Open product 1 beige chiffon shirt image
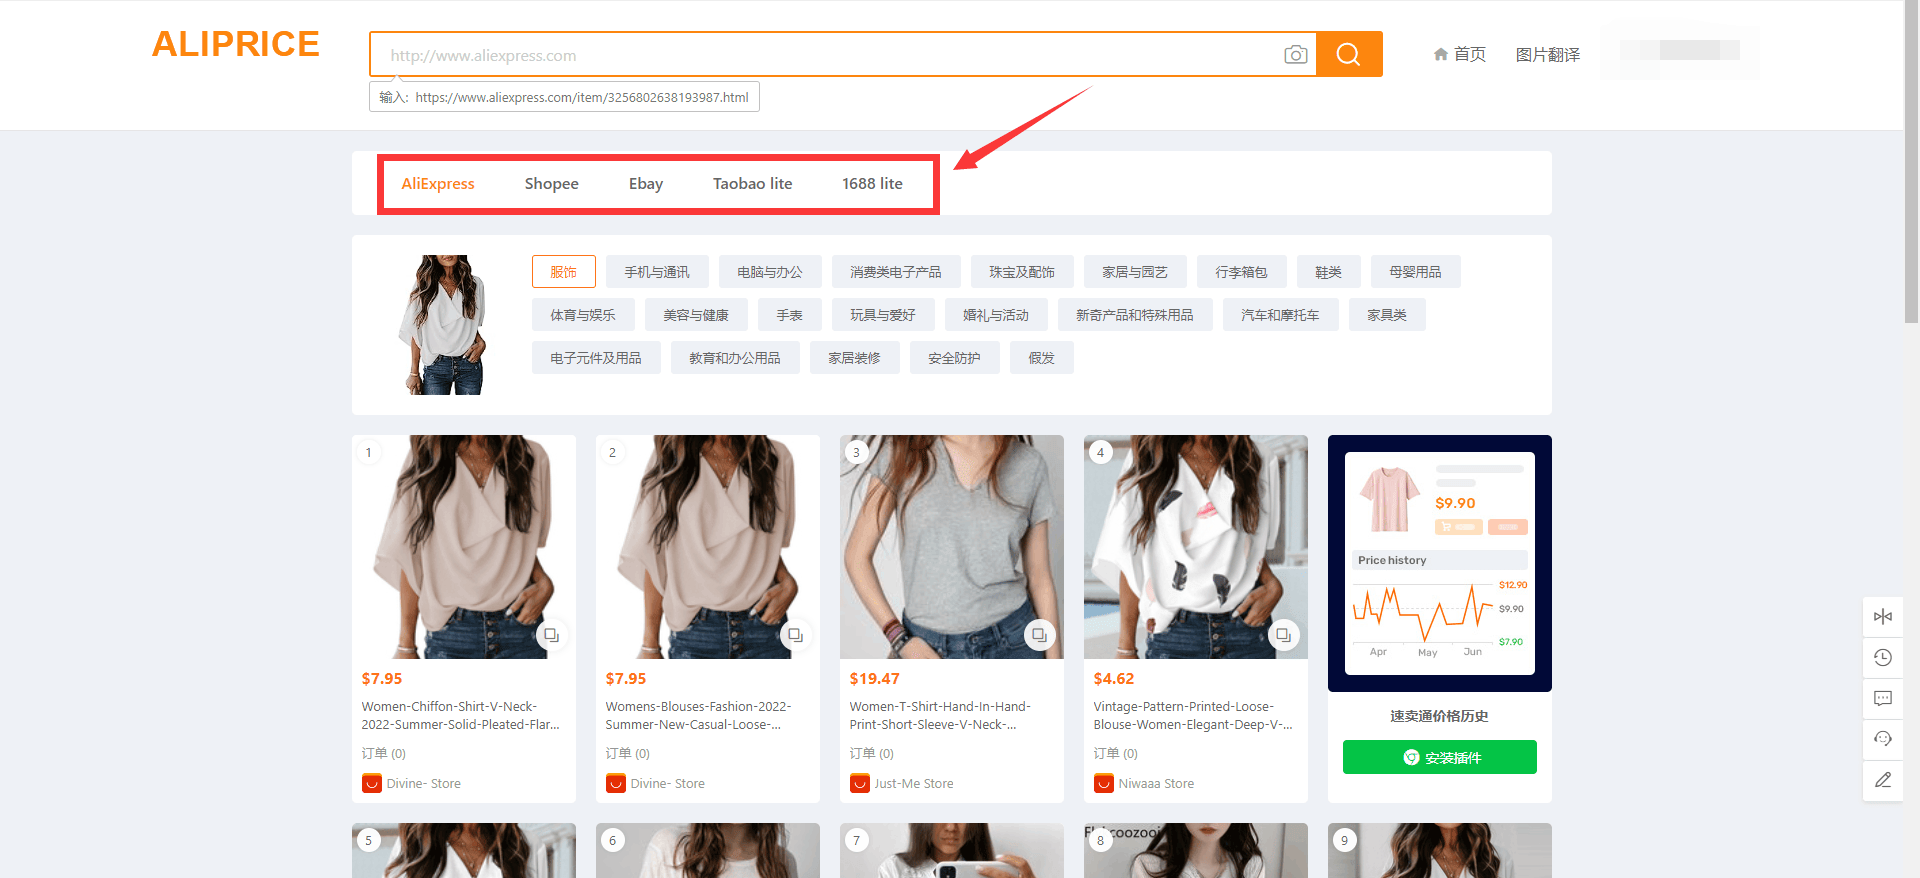This screenshot has width=1920, height=878. (464, 547)
